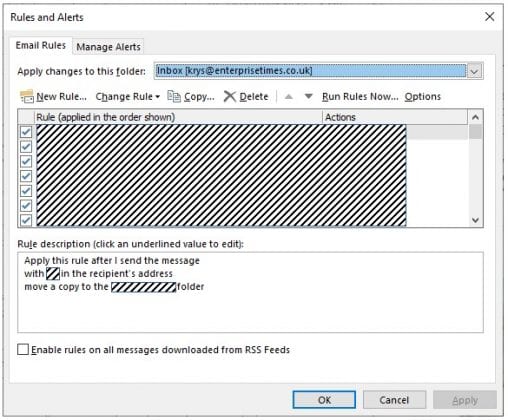Click the New Rule envelope icon
508x420 pixels.
coord(27,97)
